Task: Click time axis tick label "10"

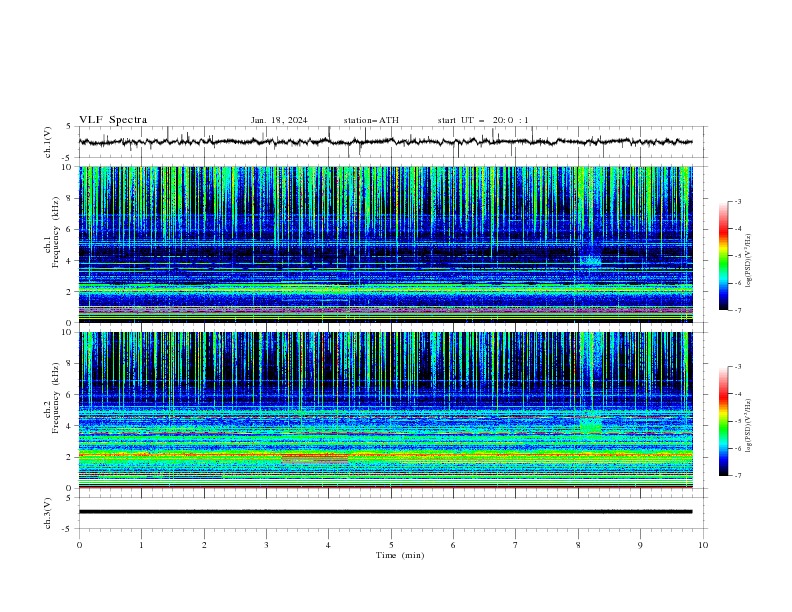Action: tap(703, 545)
